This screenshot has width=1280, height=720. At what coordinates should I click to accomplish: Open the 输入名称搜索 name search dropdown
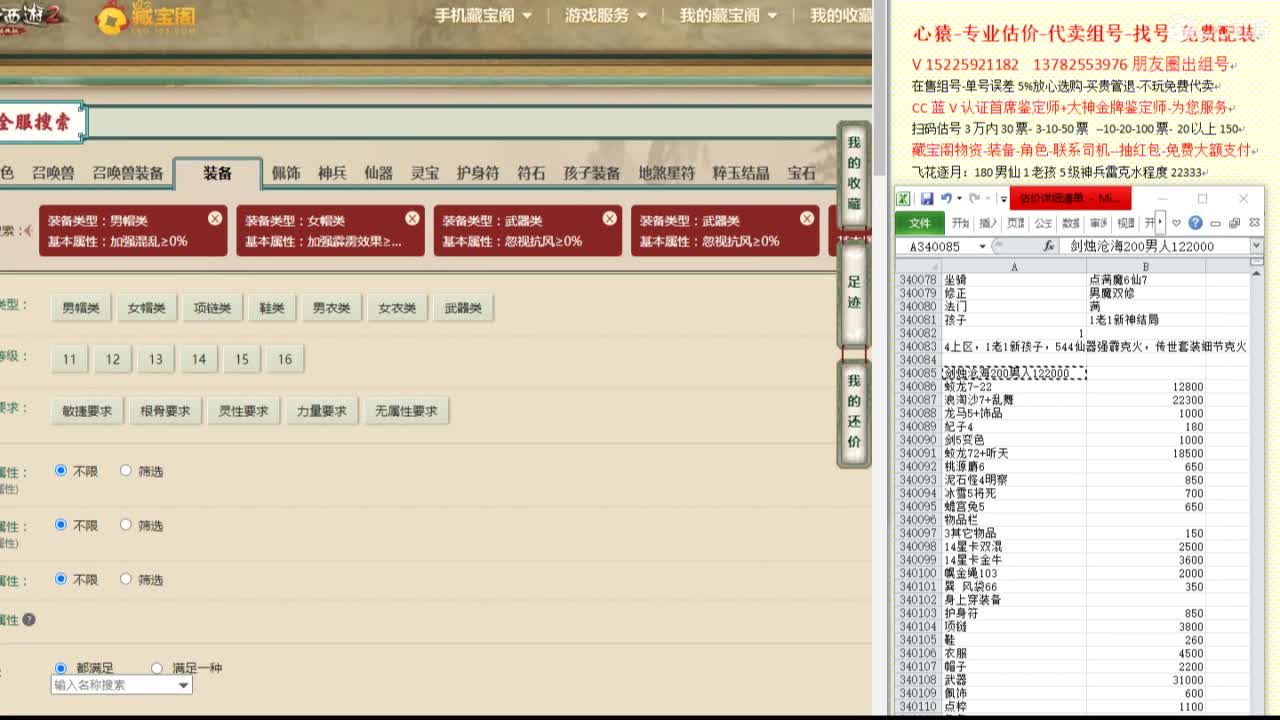[182, 685]
